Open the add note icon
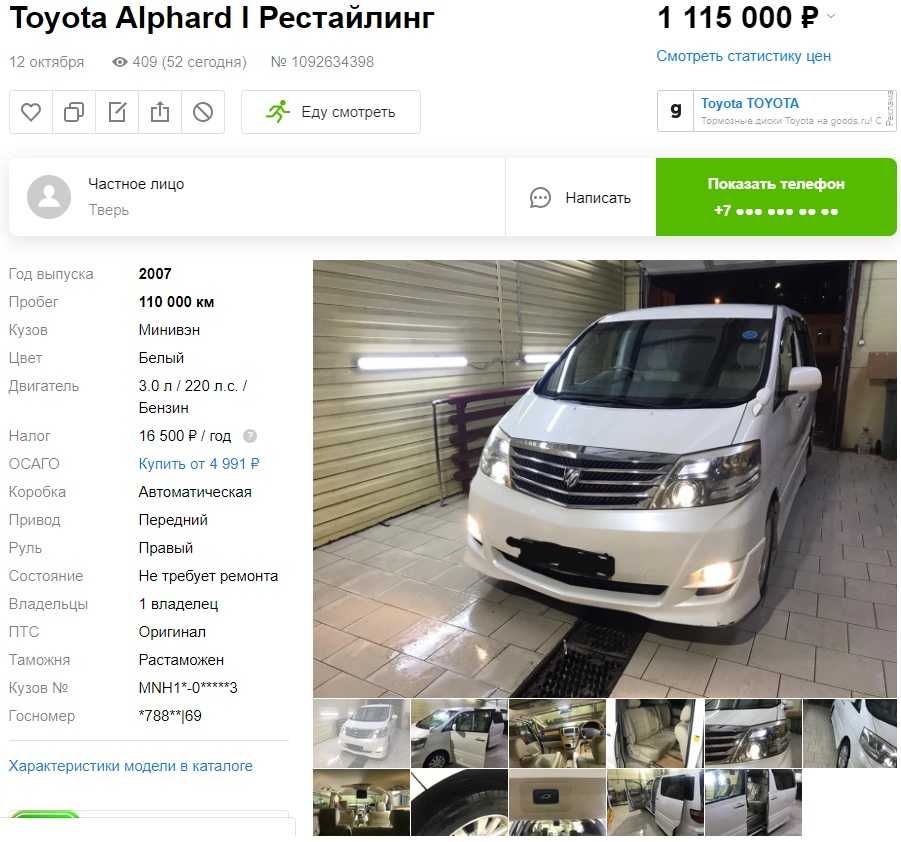 coord(117,112)
